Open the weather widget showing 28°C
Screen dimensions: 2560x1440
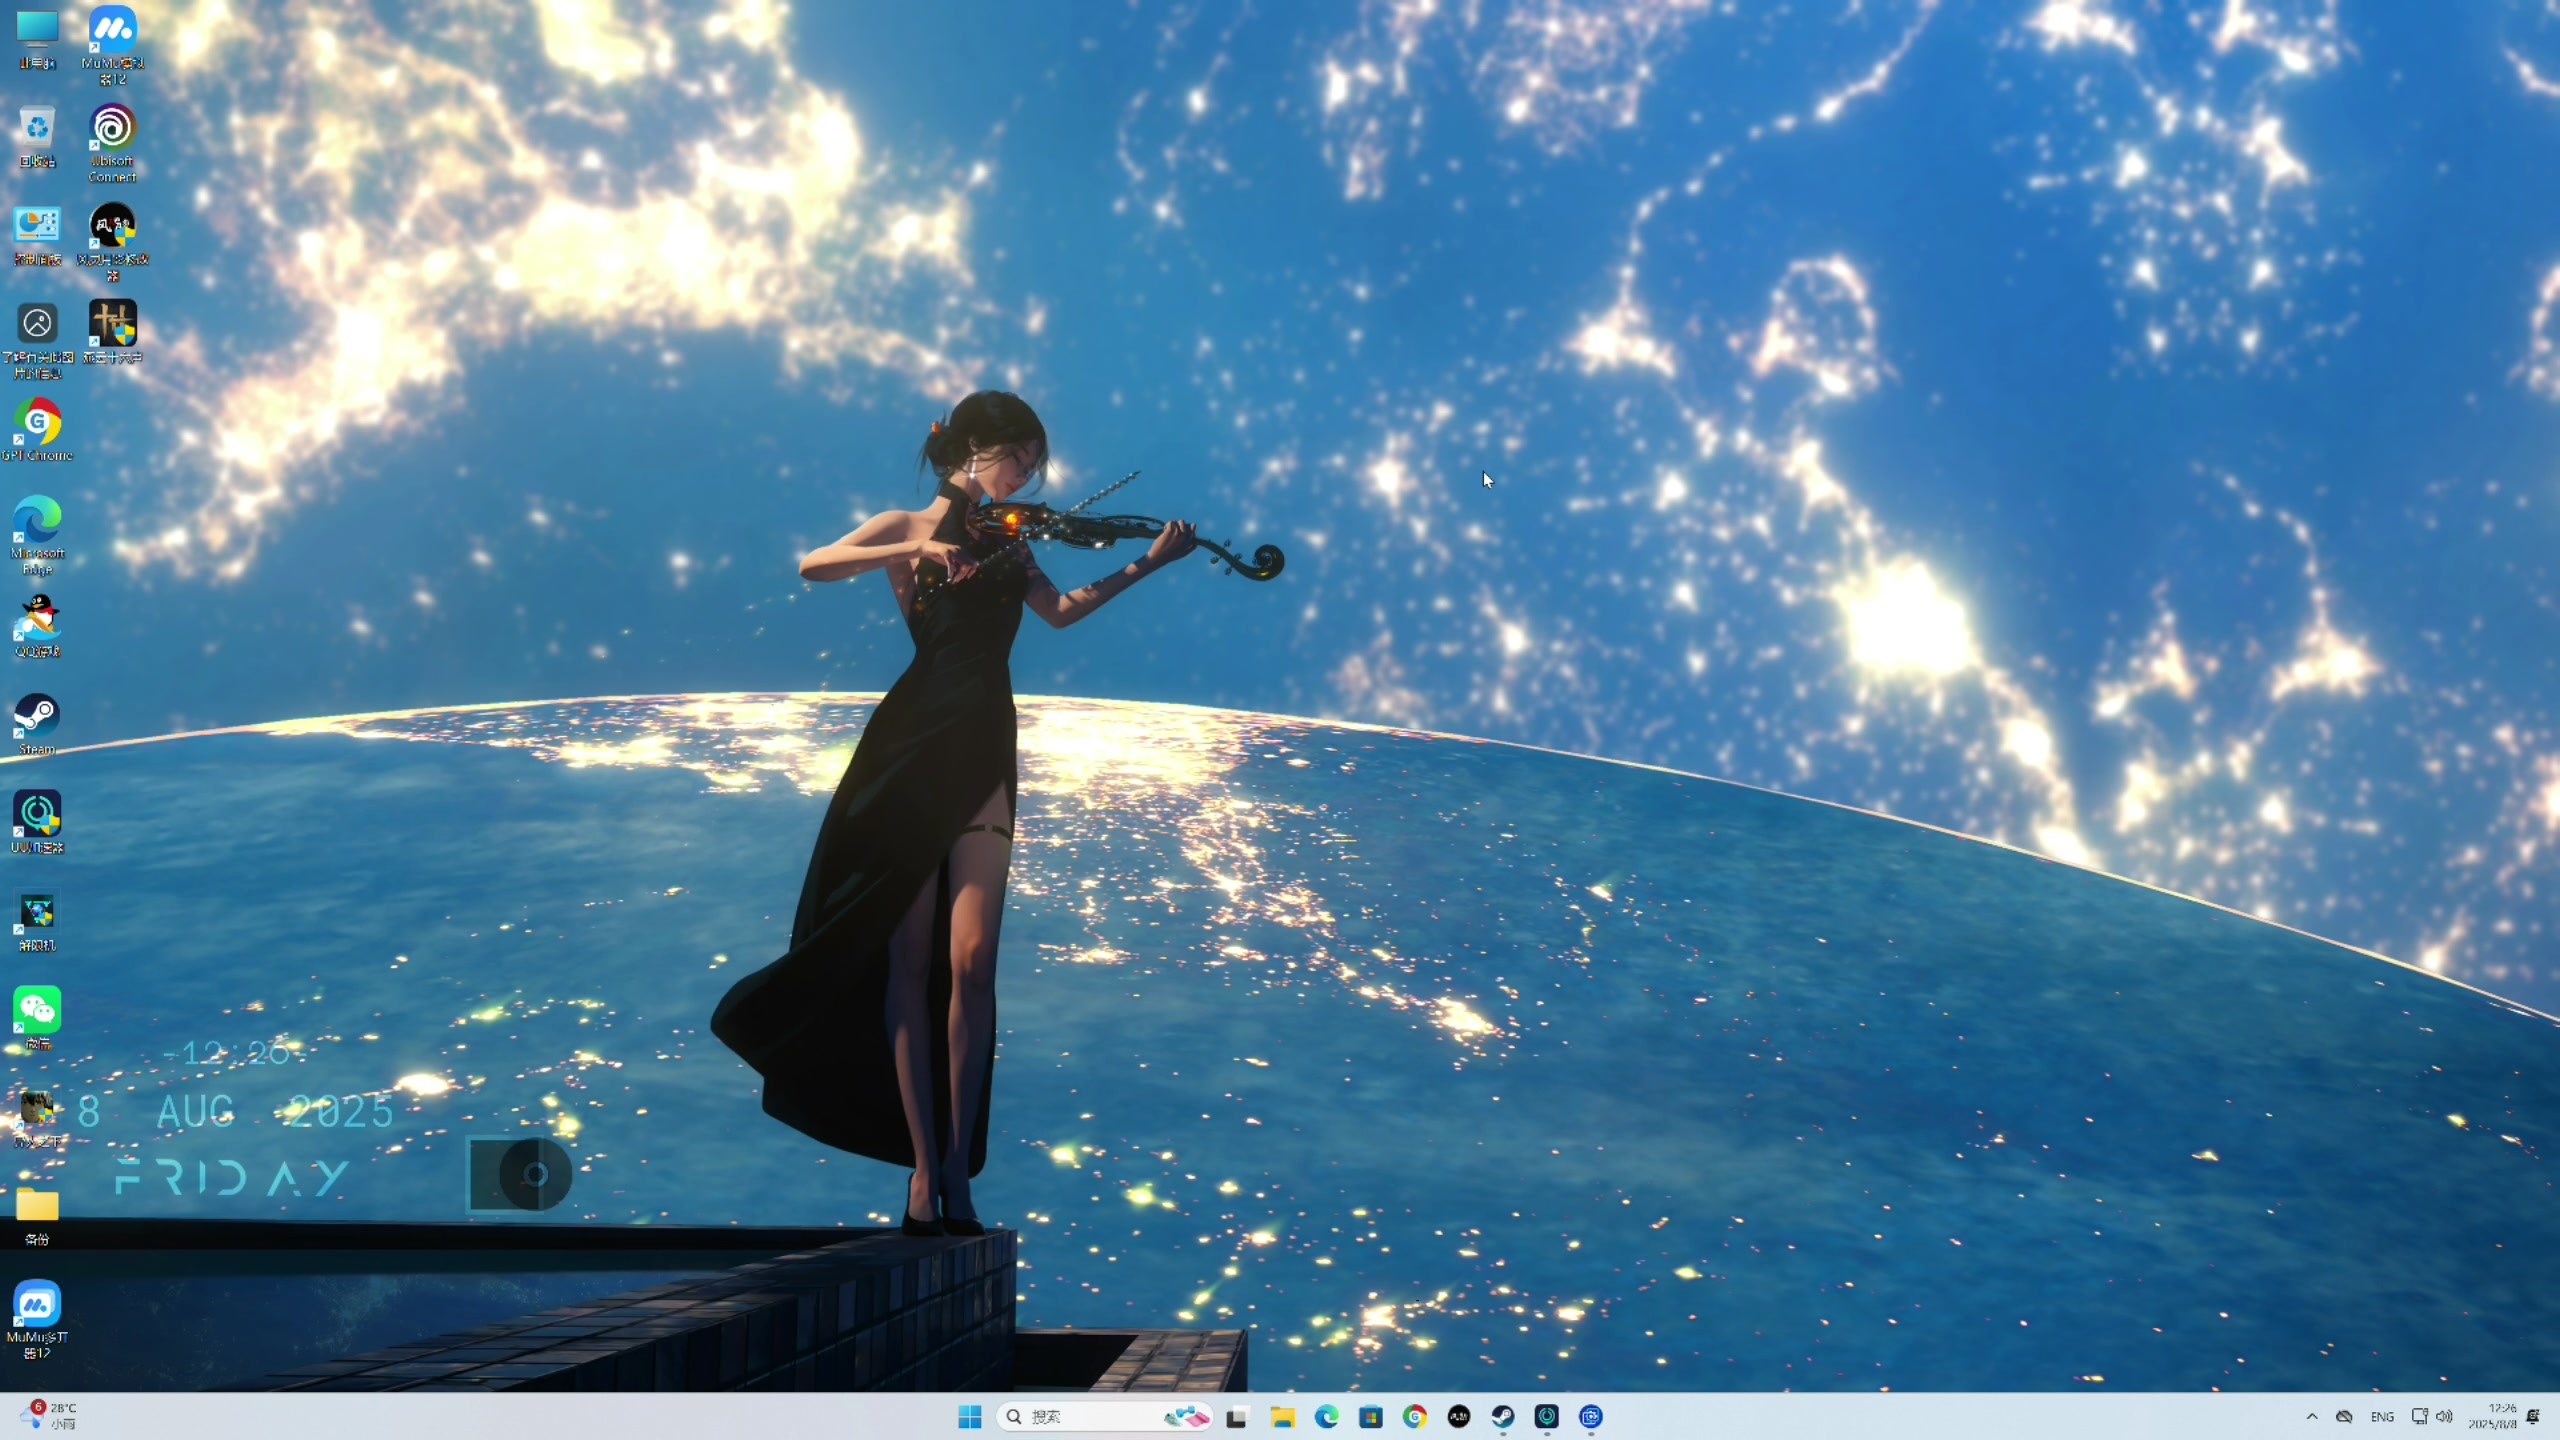[x=50, y=1416]
